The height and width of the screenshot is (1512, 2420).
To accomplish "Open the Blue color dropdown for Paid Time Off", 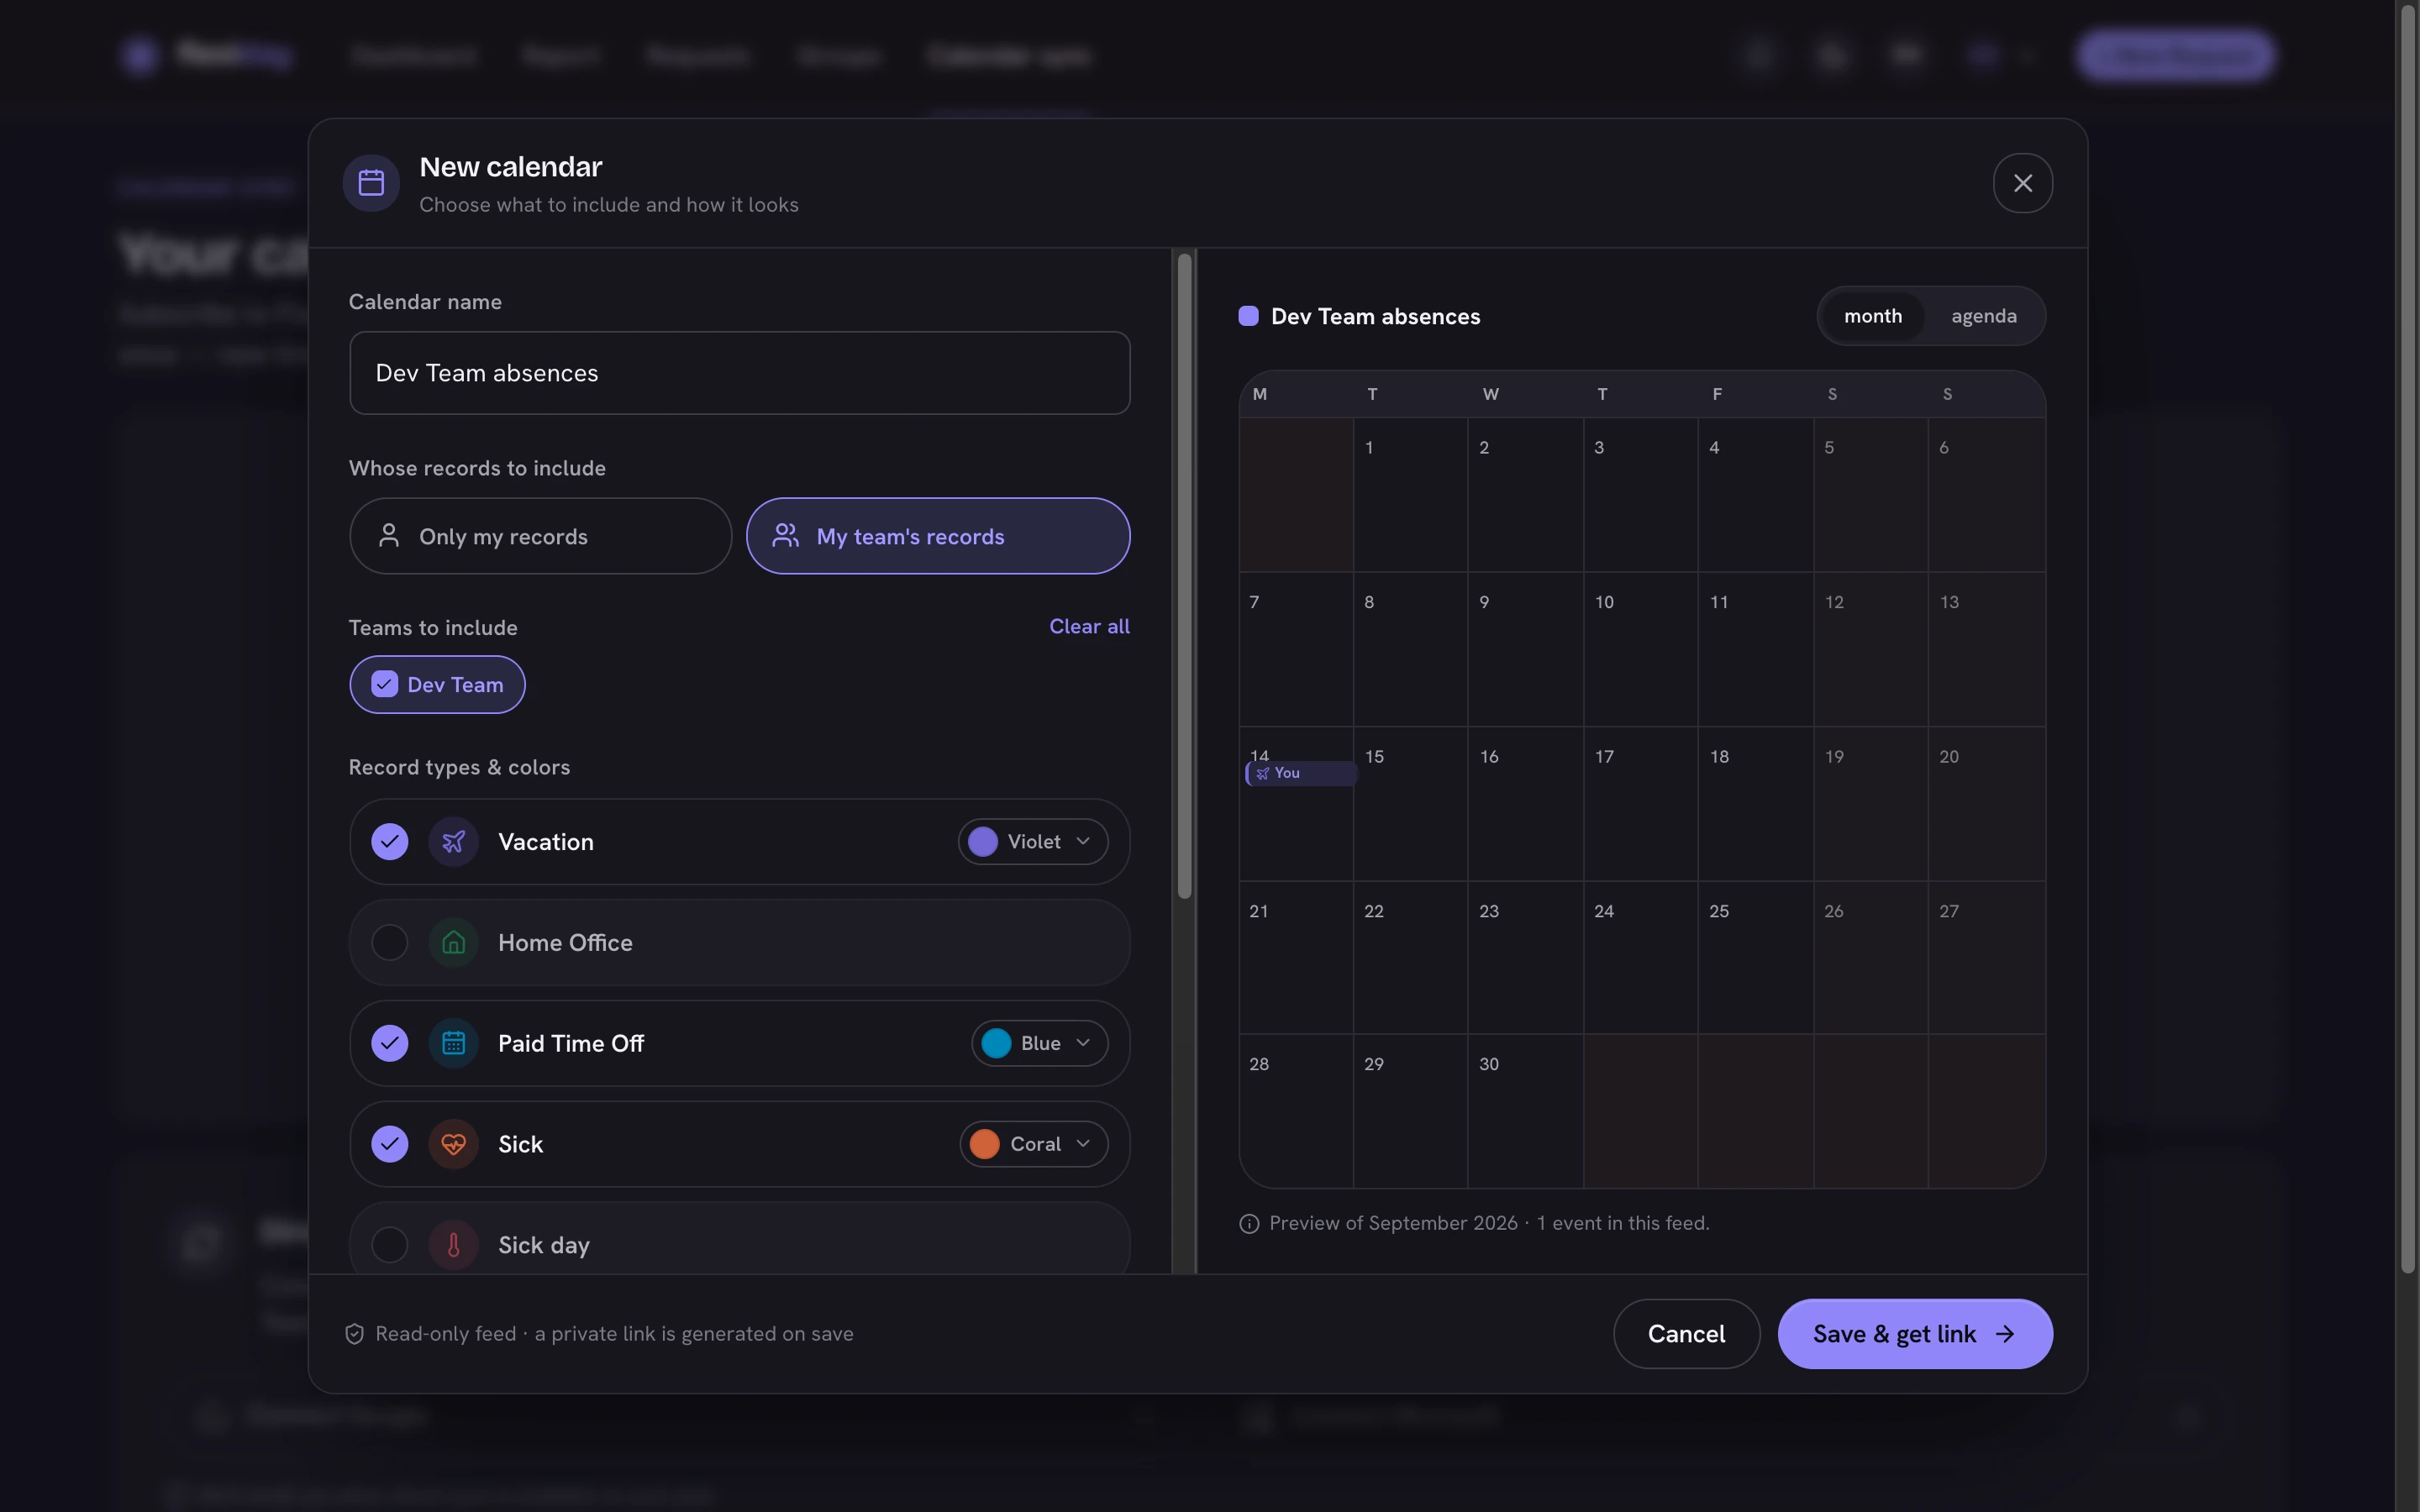I will pyautogui.click(x=1039, y=1044).
